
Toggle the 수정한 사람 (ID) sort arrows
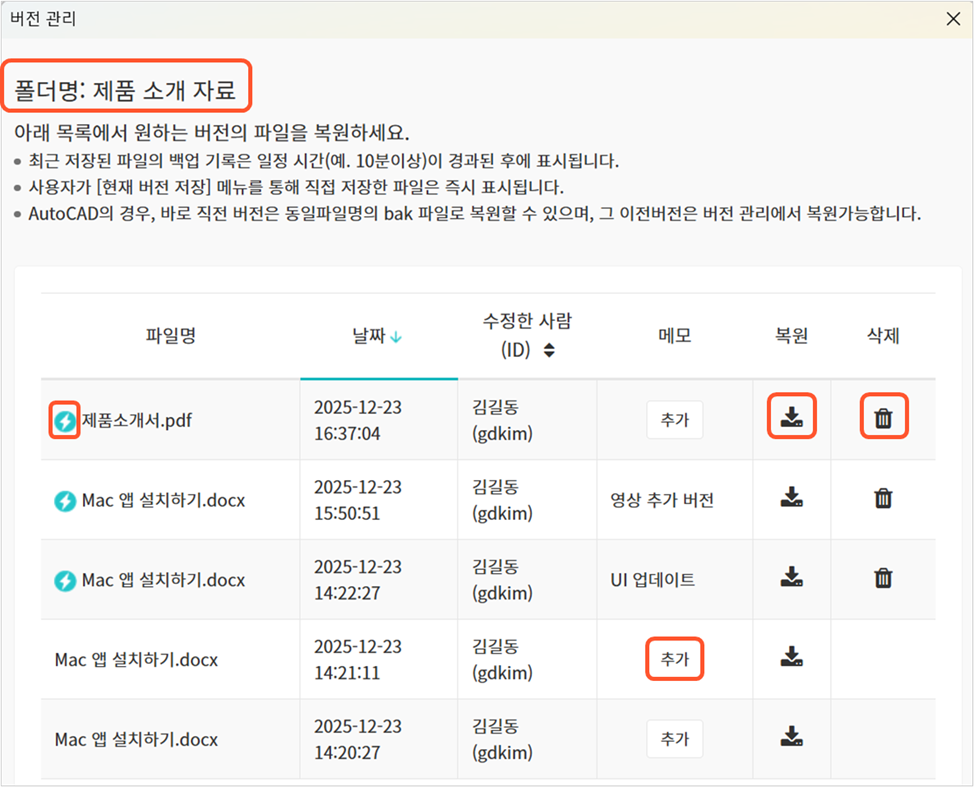(x=549, y=351)
